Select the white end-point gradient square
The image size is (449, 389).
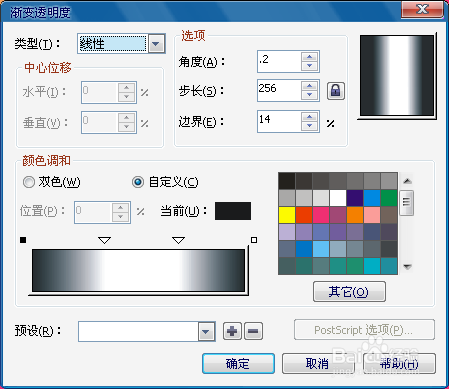(x=254, y=240)
